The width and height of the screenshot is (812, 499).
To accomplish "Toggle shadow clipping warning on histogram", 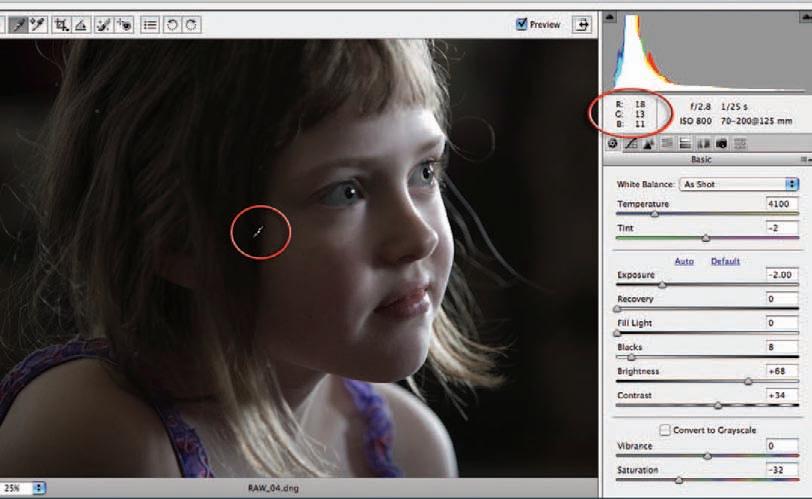I will coord(610,17).
